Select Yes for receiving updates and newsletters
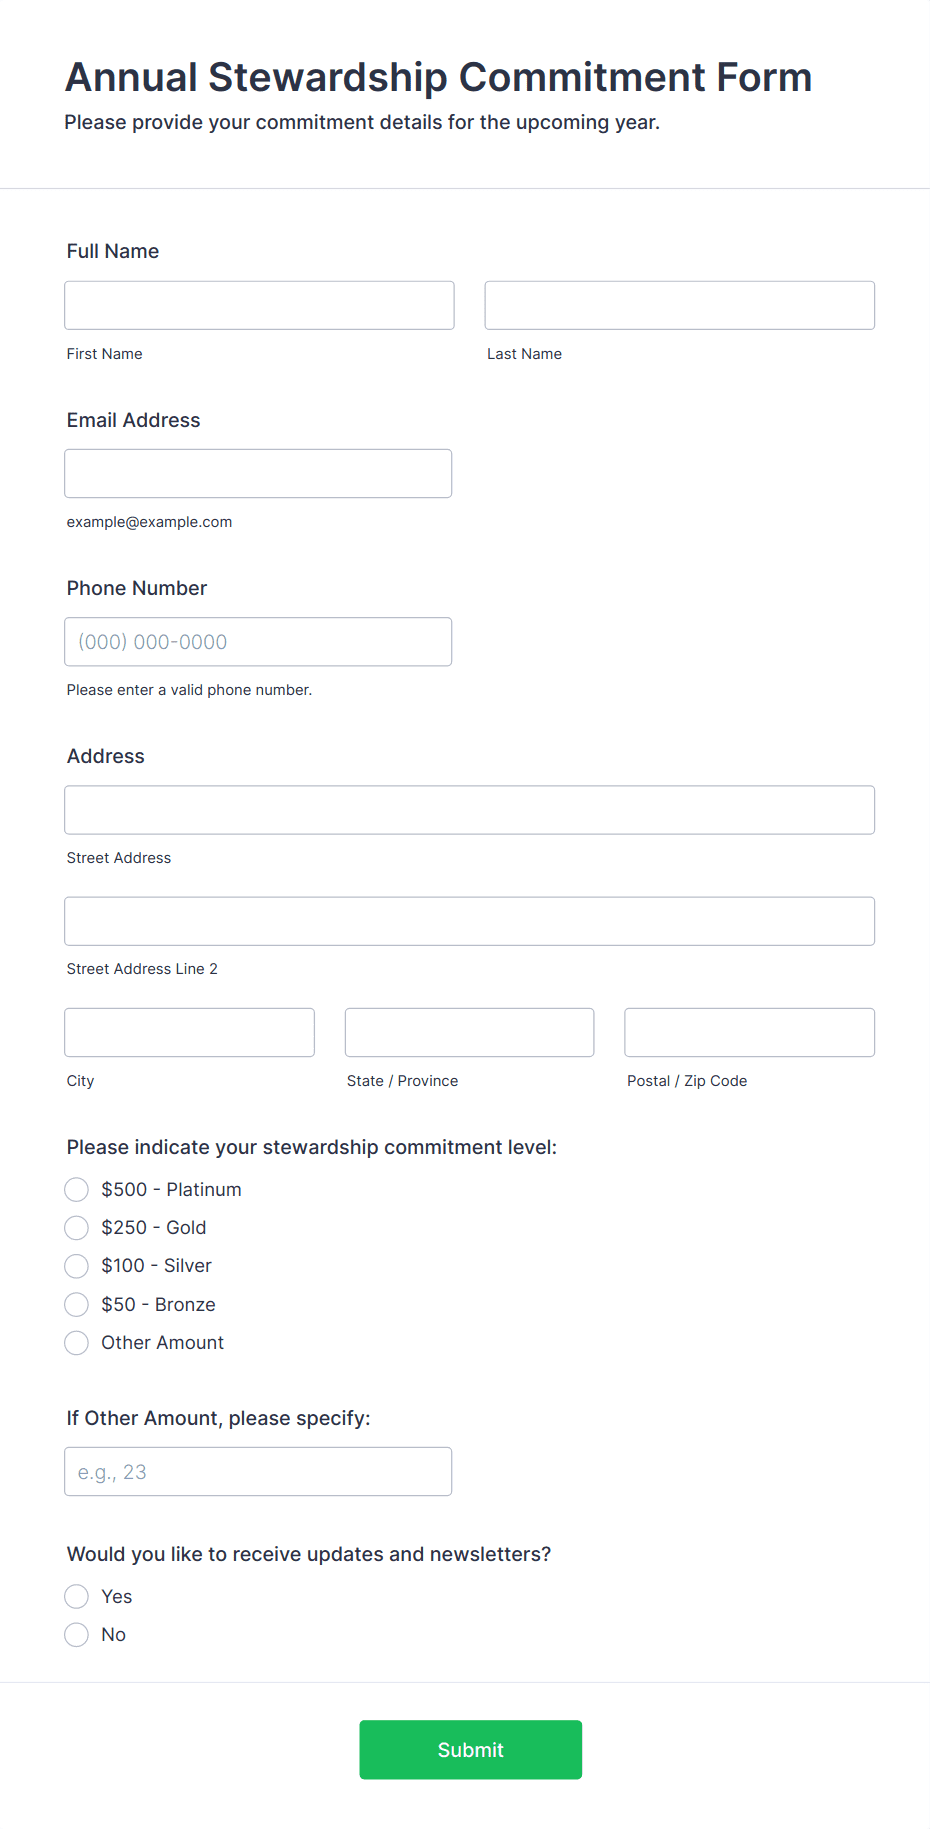 76,1596
